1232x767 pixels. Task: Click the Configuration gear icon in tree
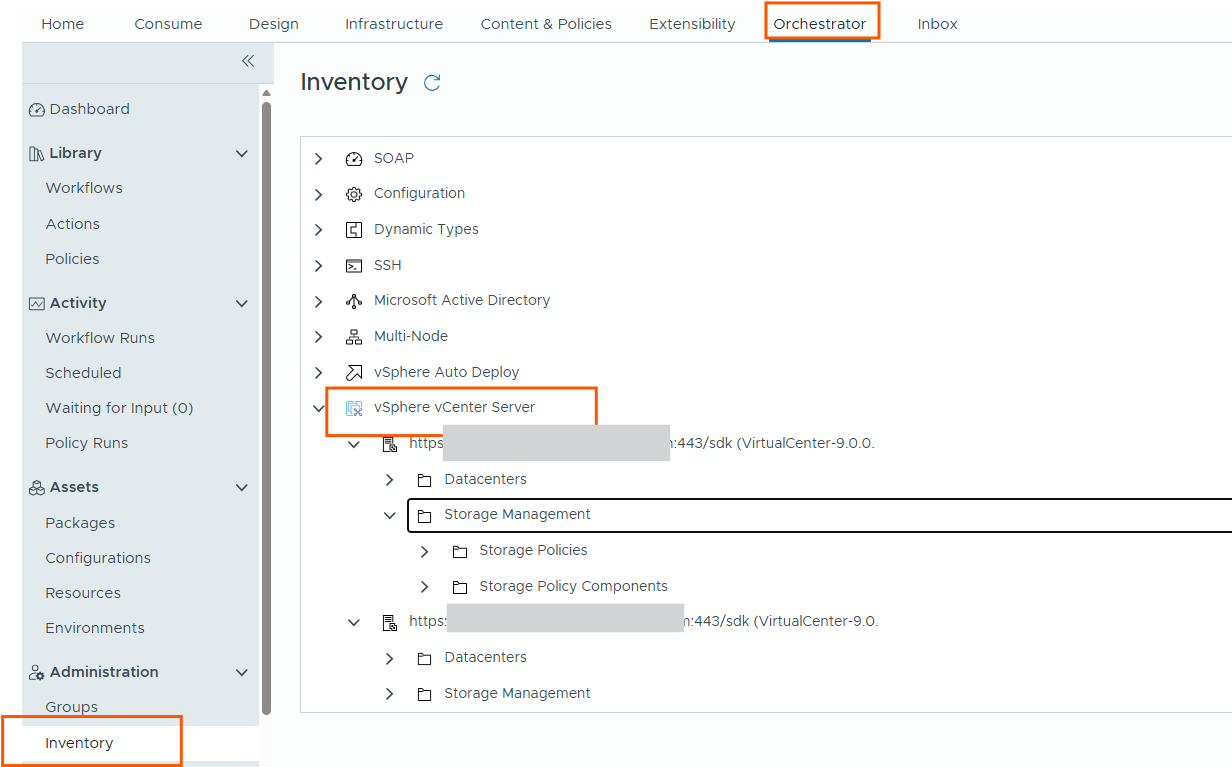(x=353, y=194)
